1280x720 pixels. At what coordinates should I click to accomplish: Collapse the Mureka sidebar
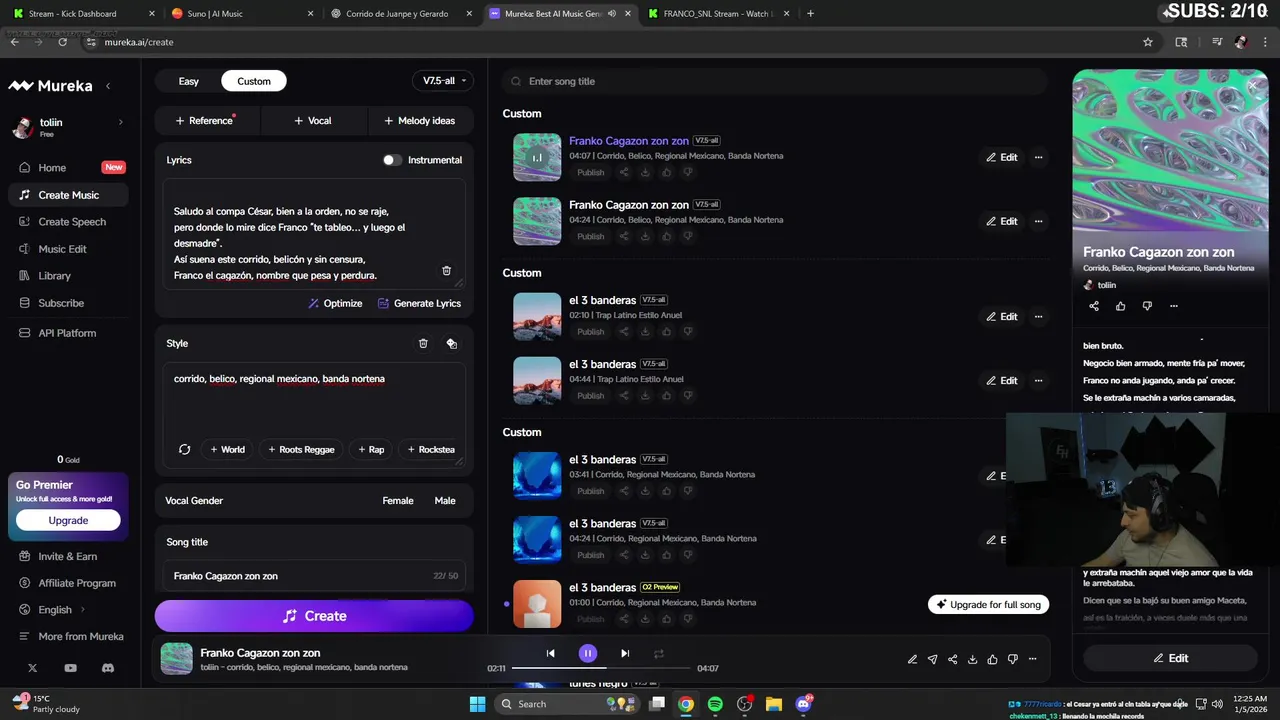(108, 86)
